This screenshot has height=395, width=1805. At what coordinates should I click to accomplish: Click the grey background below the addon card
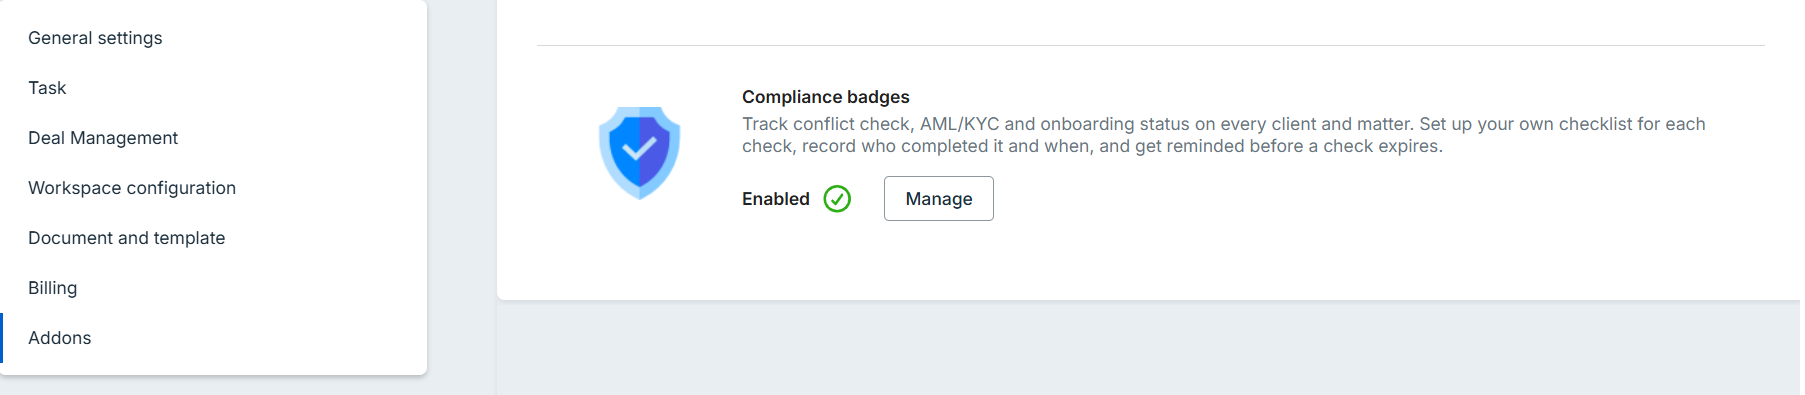click(x=1150, y=348)
